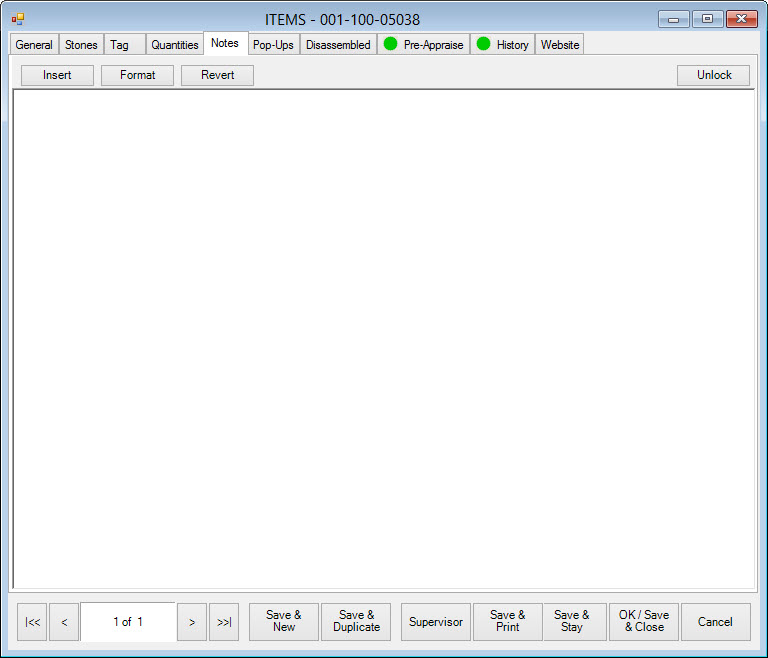
Task: Revert the notes changes
Action: pos(217,75)
